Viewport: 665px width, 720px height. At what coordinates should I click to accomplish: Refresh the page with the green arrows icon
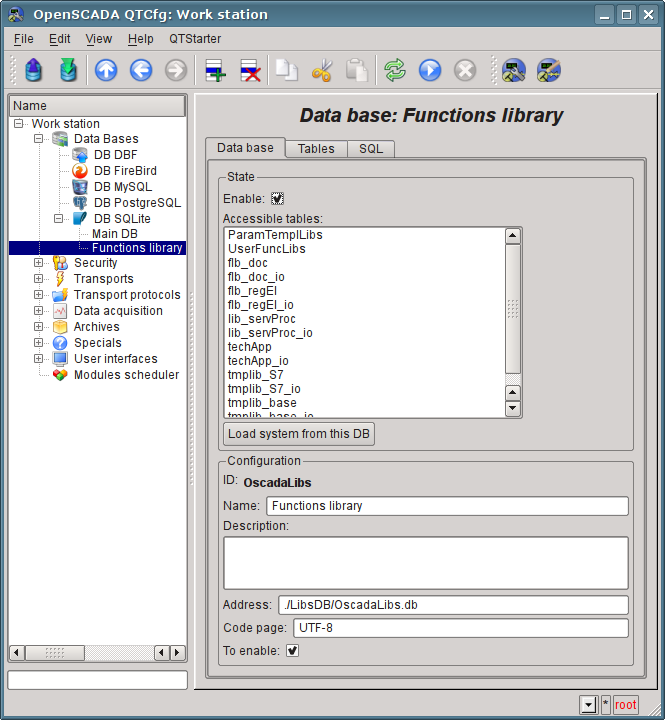tap(395, 70)
